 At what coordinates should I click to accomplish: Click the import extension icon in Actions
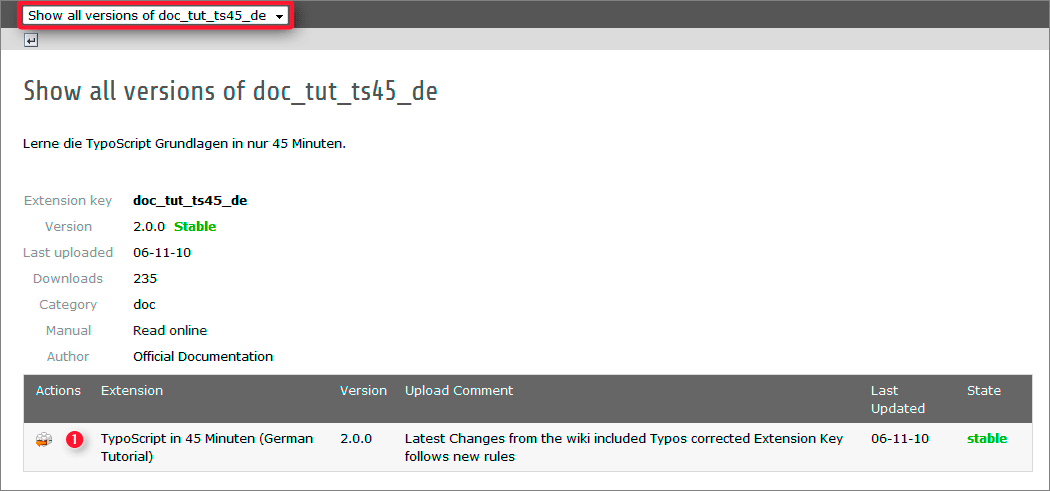point(44,440)
